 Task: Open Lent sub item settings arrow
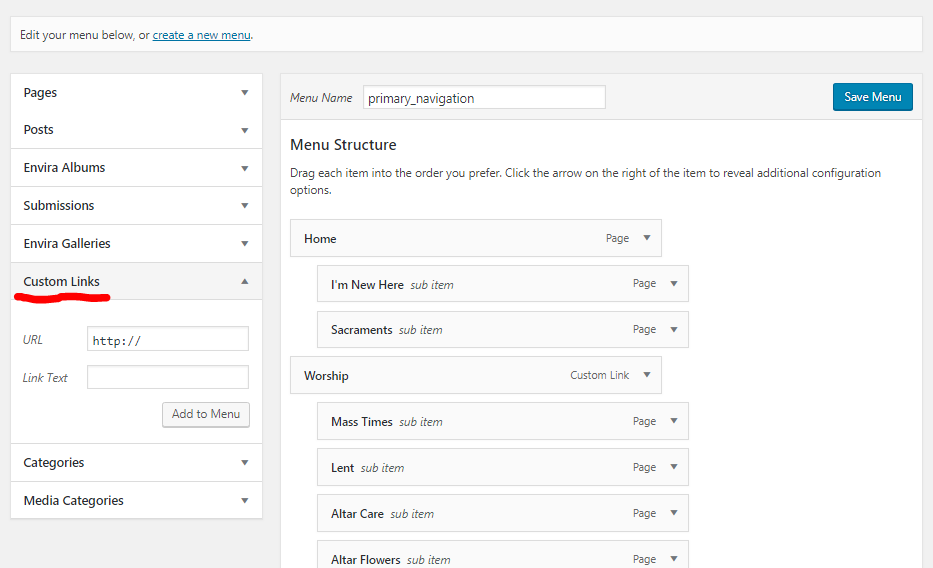pos(674,468)
